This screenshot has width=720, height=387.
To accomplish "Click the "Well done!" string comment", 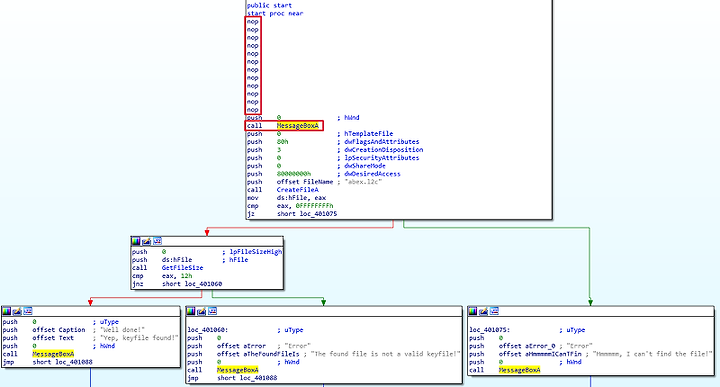I will [x=122, y=330].
